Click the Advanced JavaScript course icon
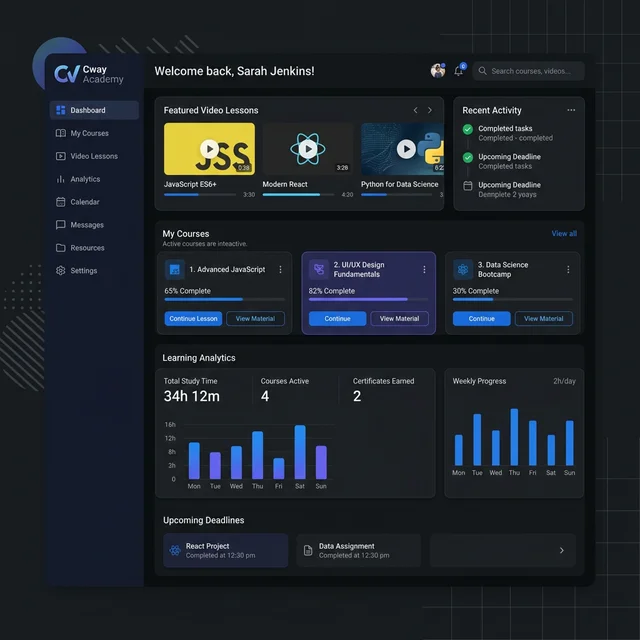This screenshot has height=640, width=640. click(x=175, y=269)
